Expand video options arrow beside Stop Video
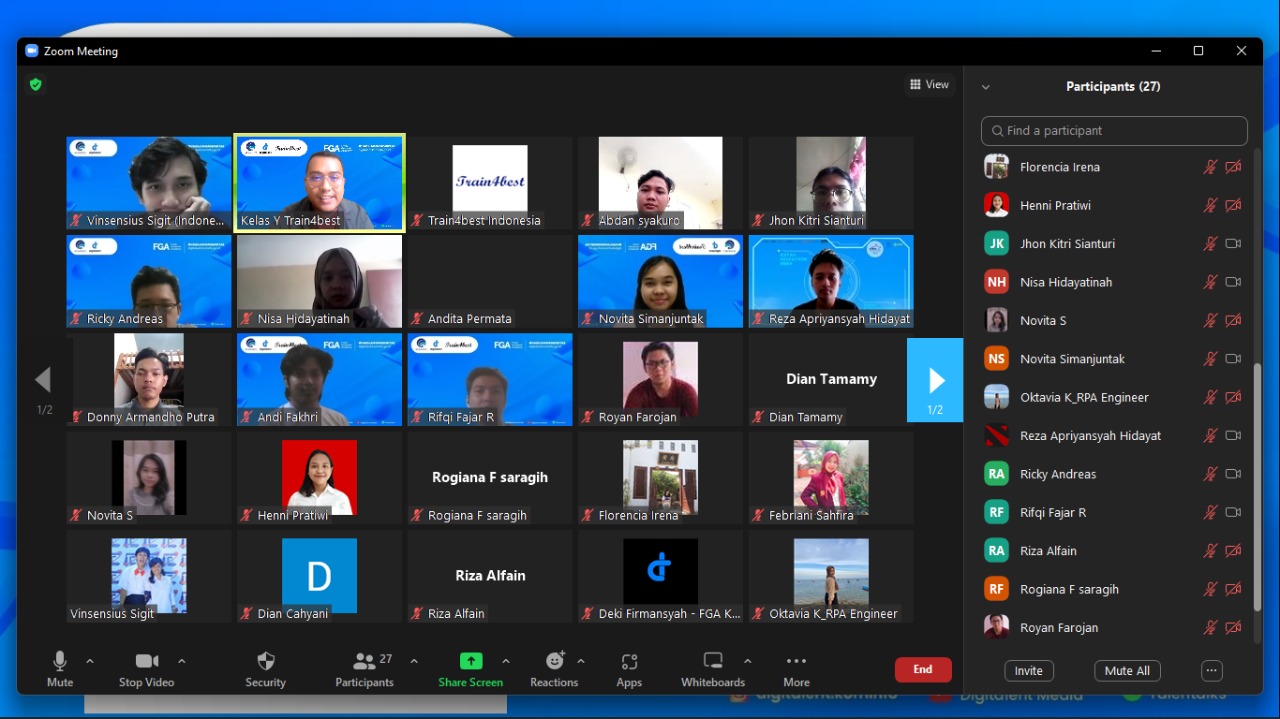The width and height of the screenshot is (1280, 719). [x=181, y=661]
